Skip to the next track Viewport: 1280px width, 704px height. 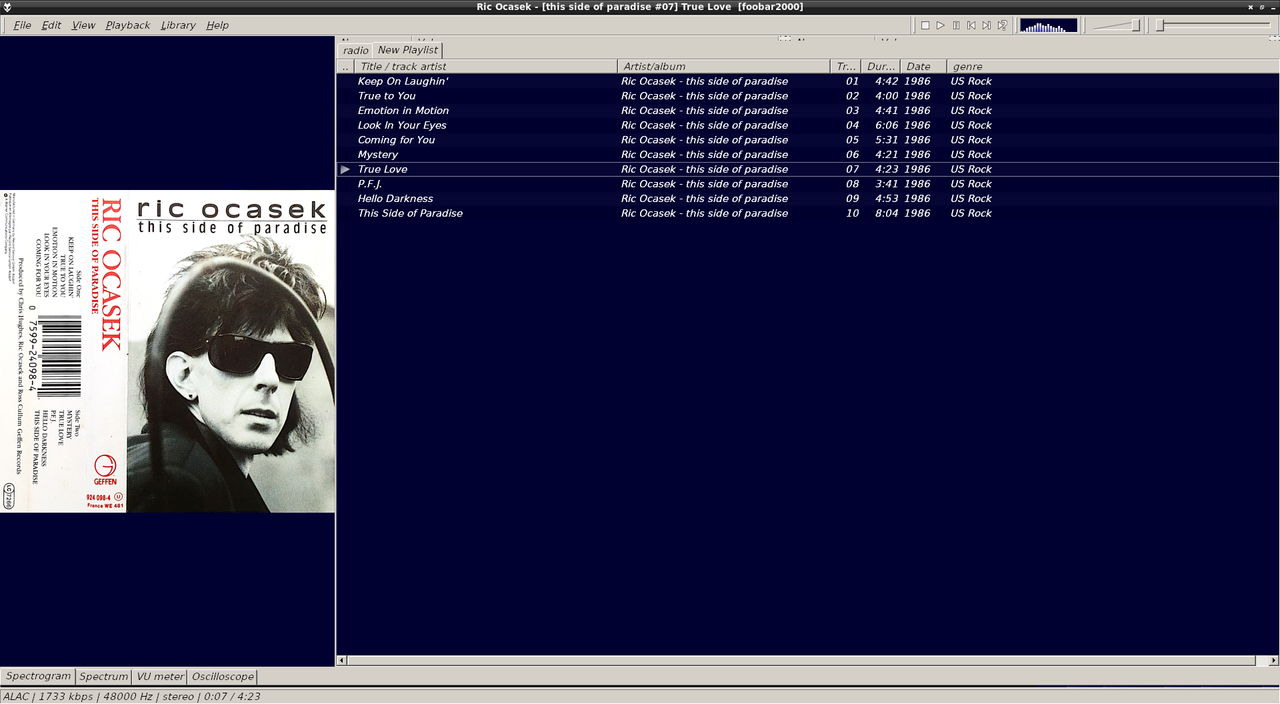click(x=986, y=25)
